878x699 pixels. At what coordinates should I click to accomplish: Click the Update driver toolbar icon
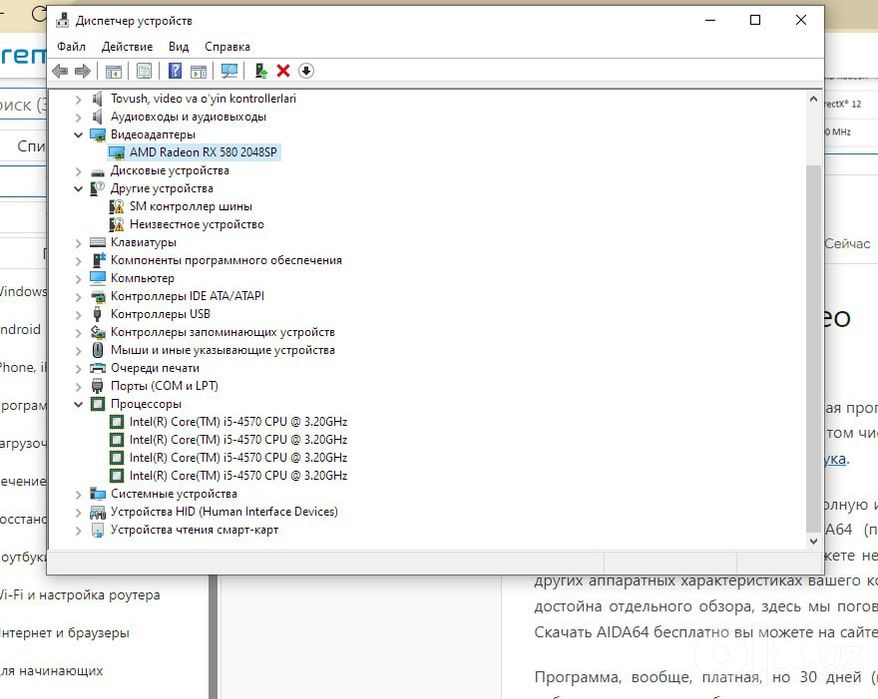[x=260, y=71]
